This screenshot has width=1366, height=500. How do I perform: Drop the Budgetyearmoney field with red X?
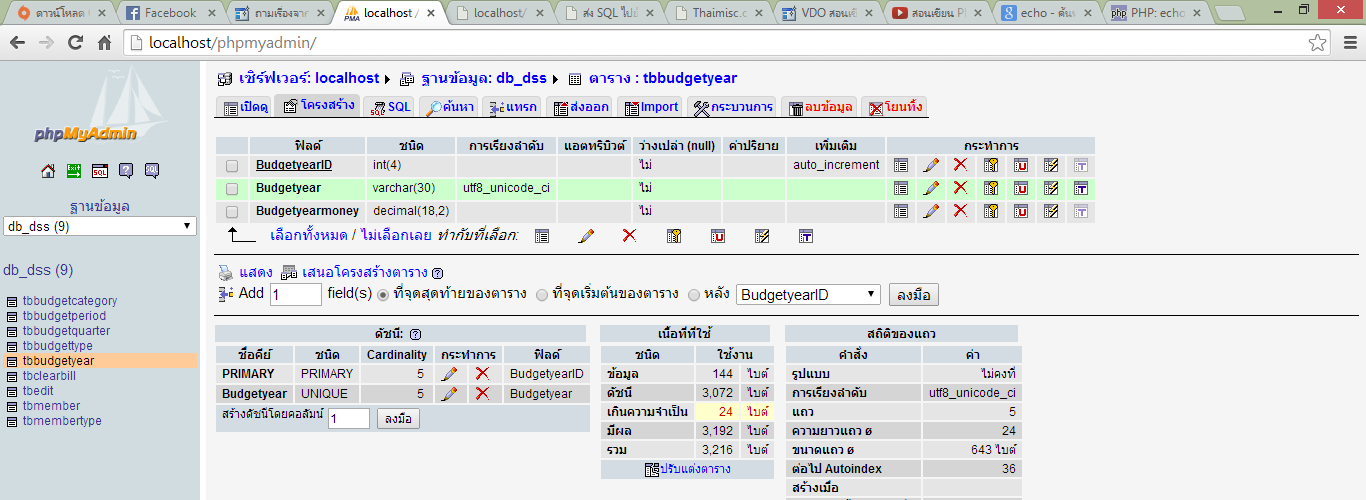[x=960, y=211]
